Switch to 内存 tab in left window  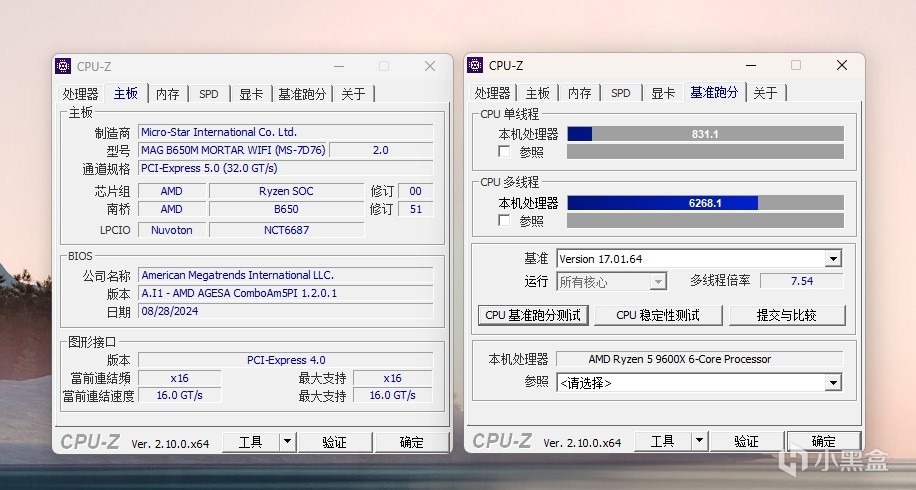[168, 94]
